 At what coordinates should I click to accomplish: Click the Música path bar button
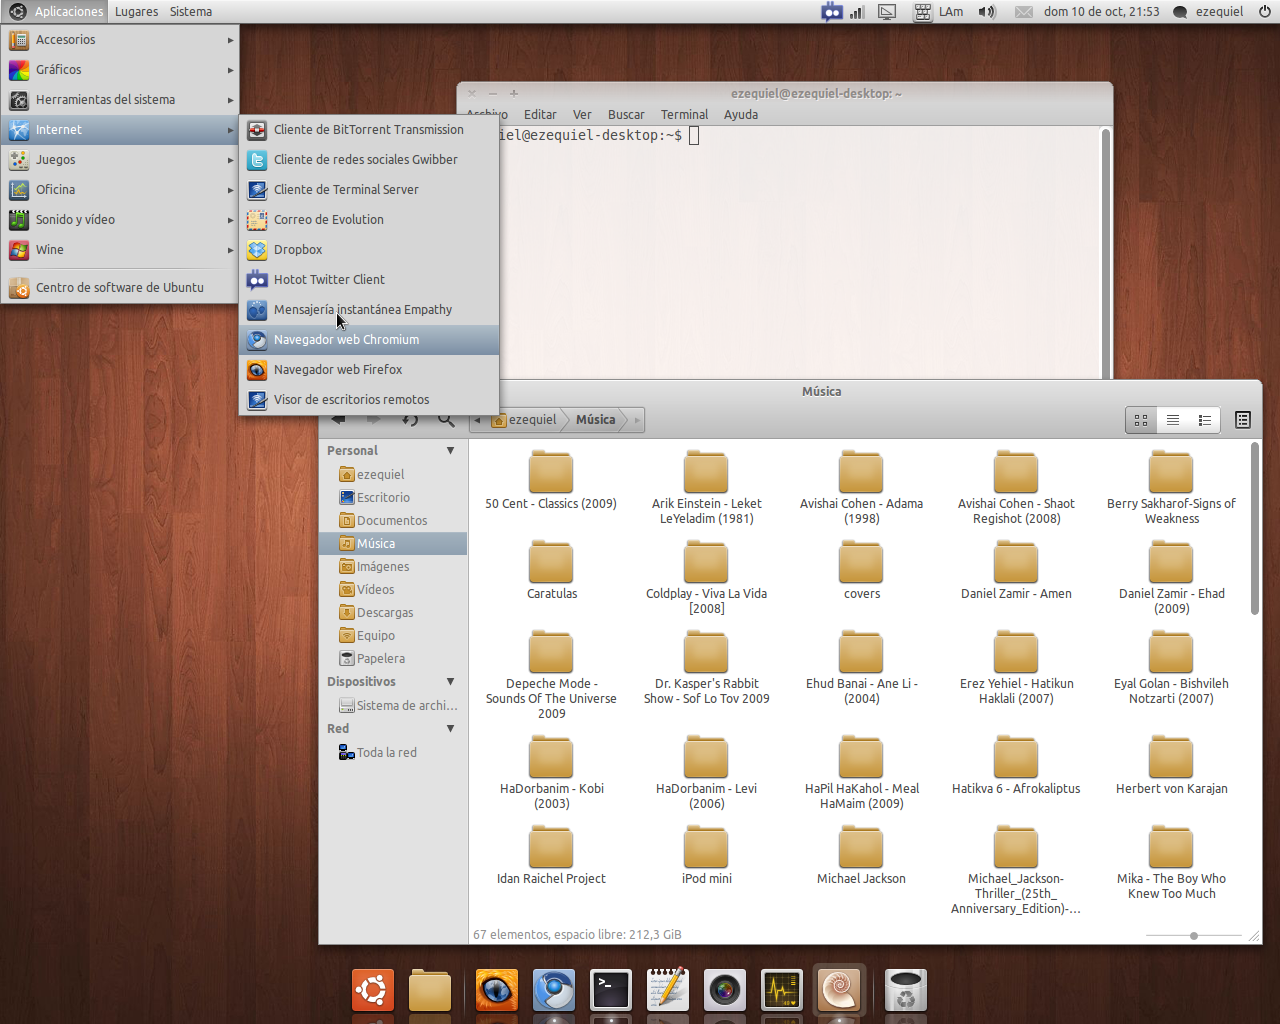pos(595,420)
